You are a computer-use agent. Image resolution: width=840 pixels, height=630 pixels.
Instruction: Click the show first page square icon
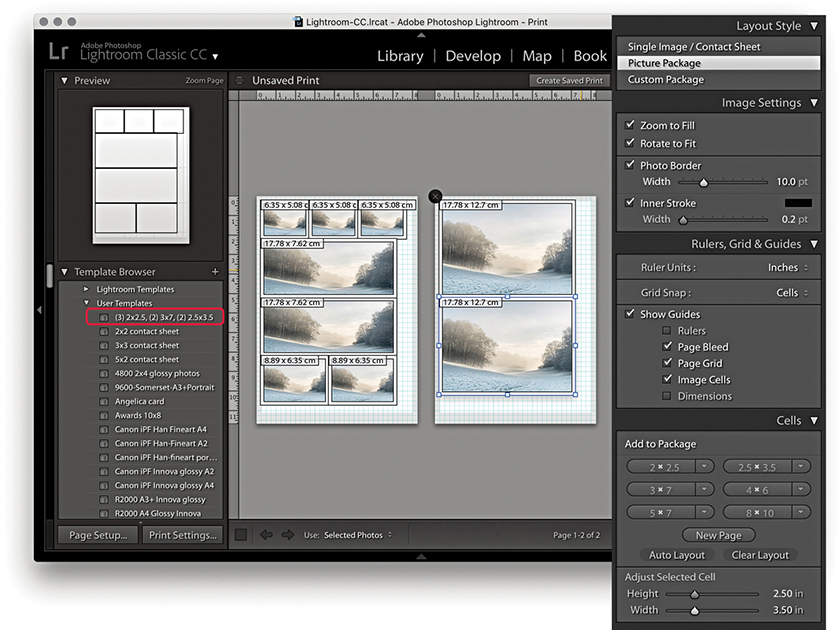241,535
